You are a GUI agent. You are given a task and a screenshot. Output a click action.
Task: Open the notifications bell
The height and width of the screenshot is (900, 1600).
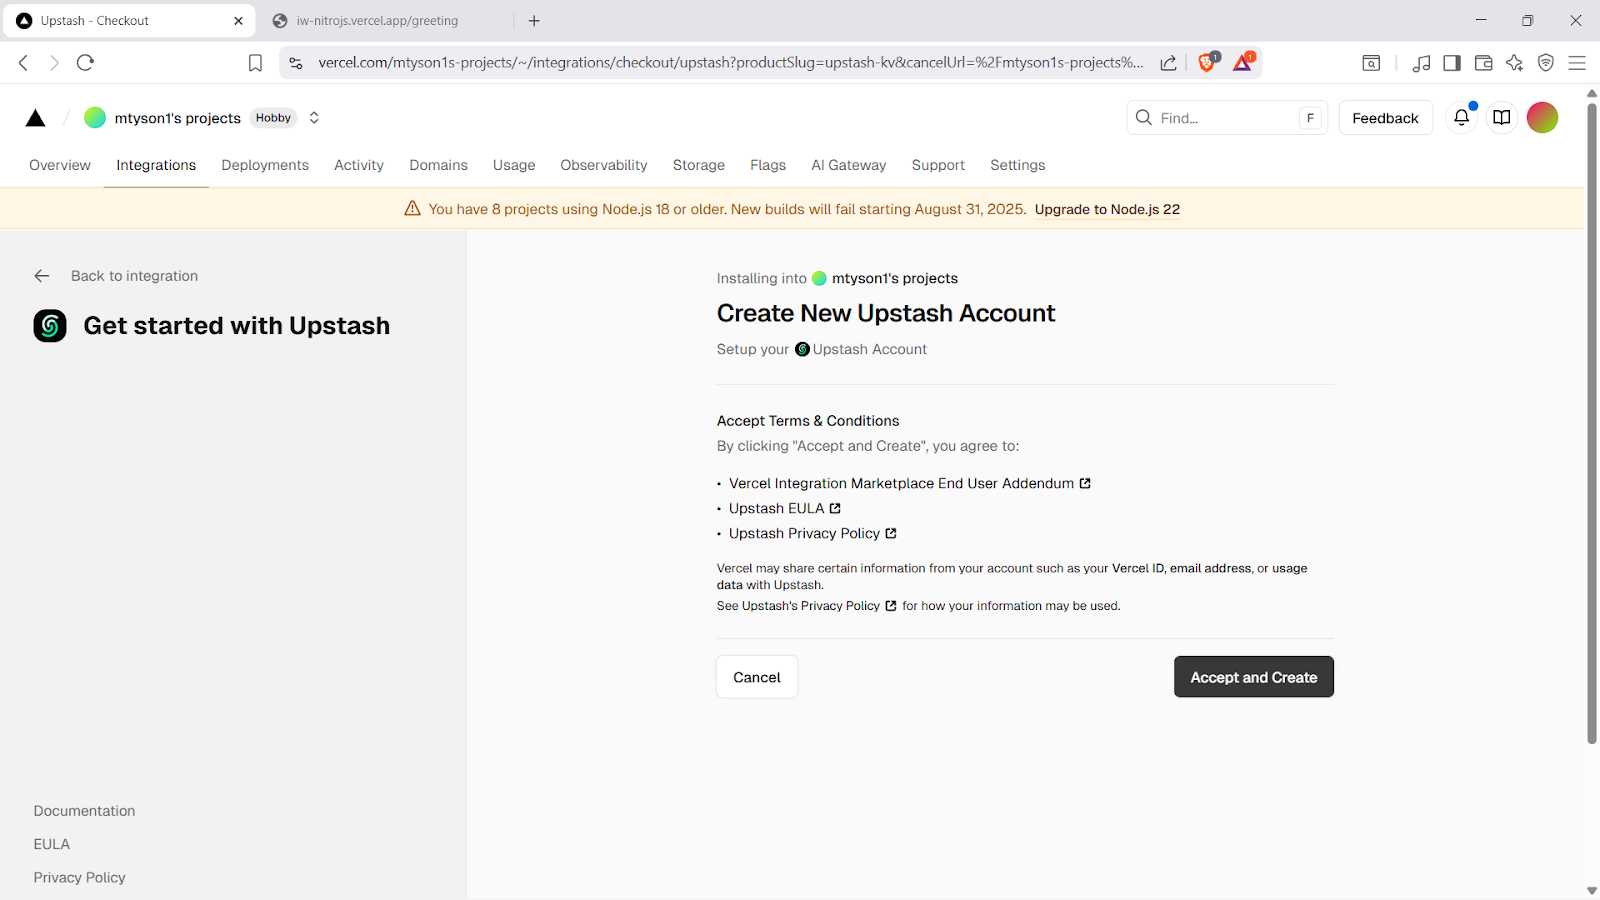pos(1461,118)
